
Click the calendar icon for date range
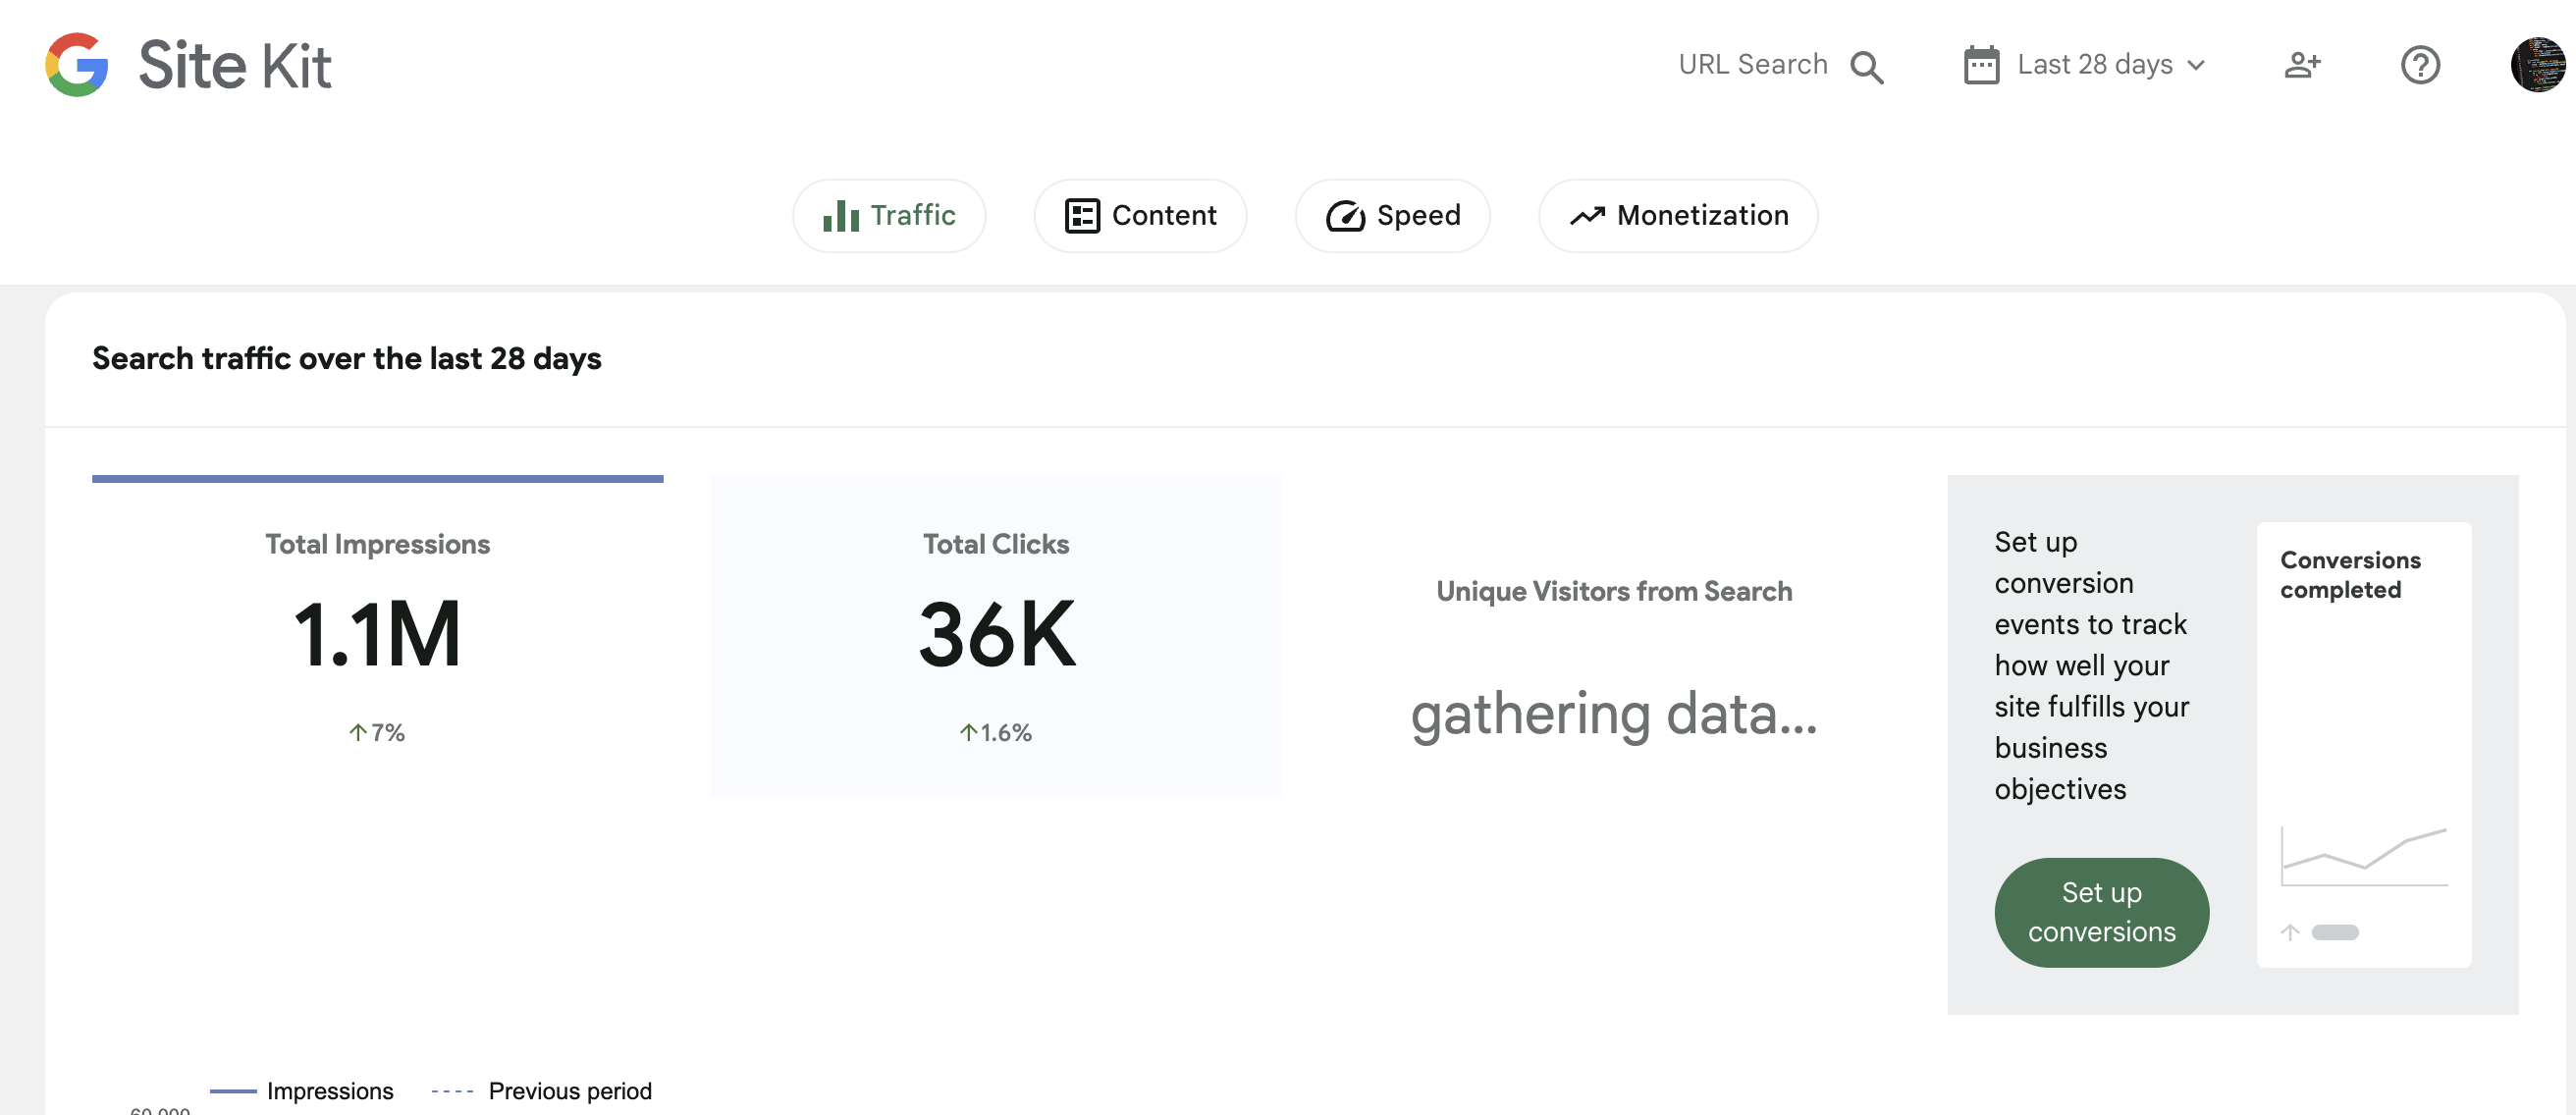[x=1981, y=66]
